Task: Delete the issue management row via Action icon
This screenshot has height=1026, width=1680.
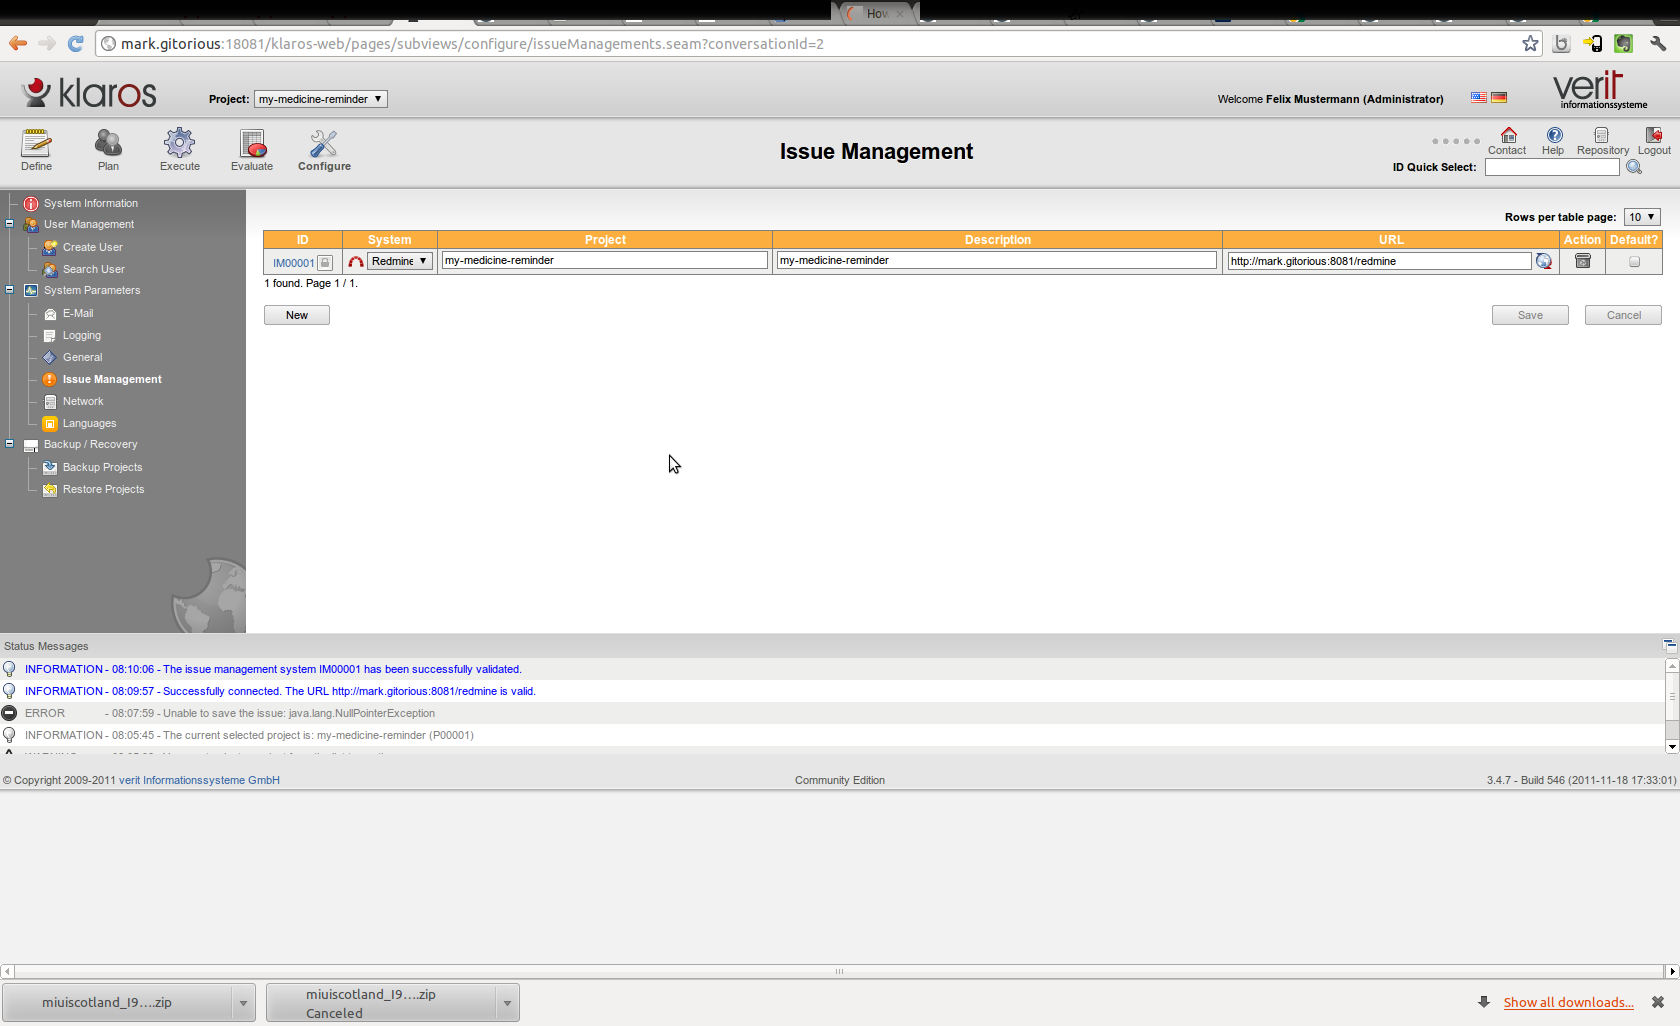Action: 1582,261
